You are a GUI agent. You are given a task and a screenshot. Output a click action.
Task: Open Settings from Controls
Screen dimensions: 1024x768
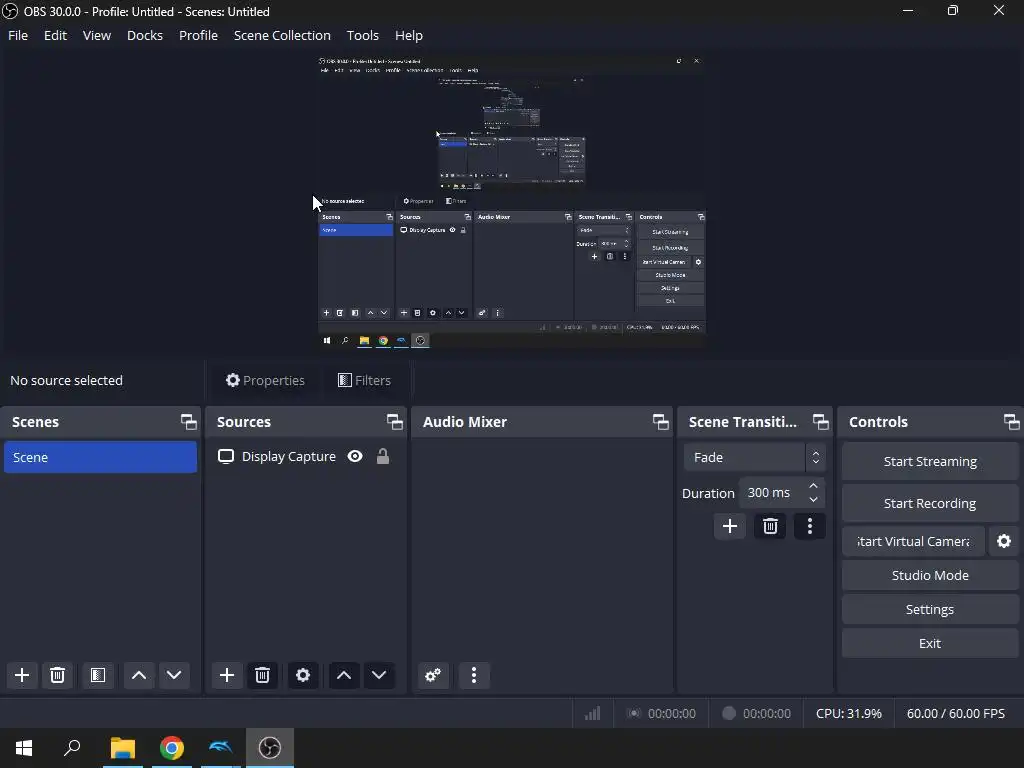[x=930, y=609]
